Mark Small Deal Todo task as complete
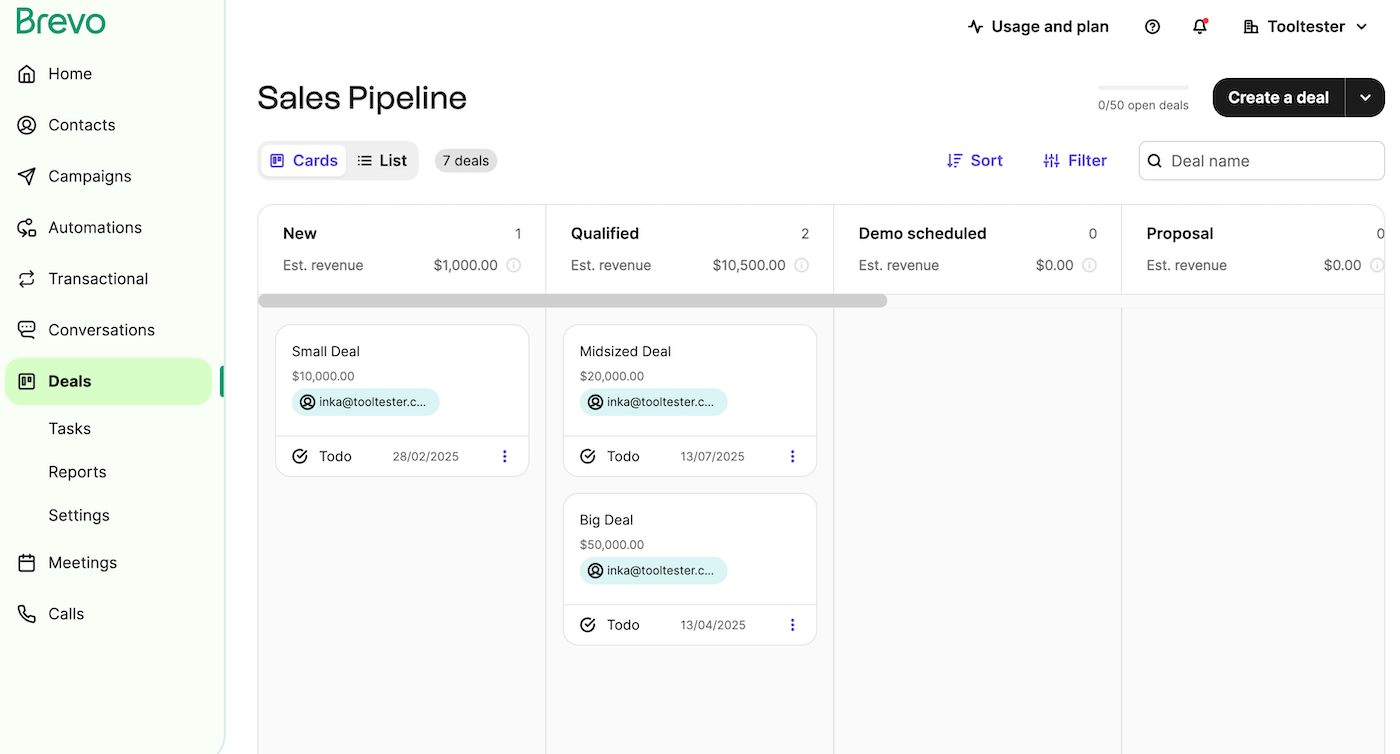 click(300, 456)
